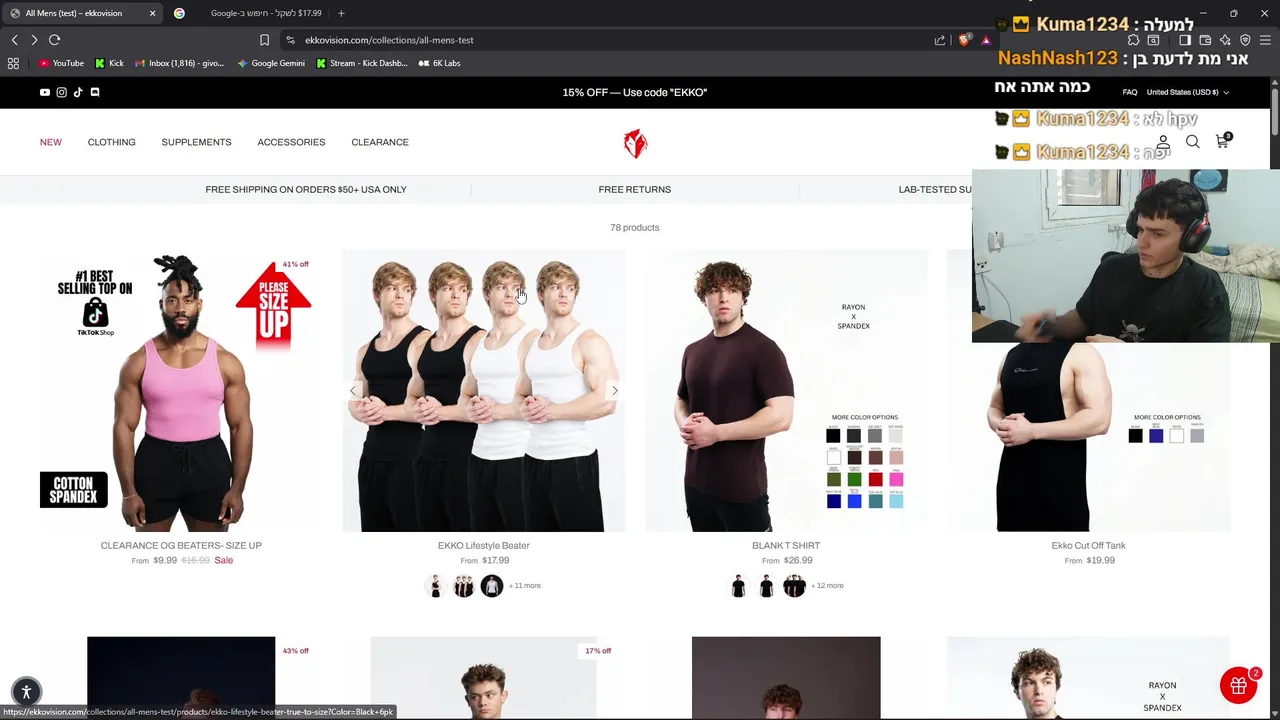Open a new tab with plus button
This screenshot has width=1280, height=720.
pos(341,13)
